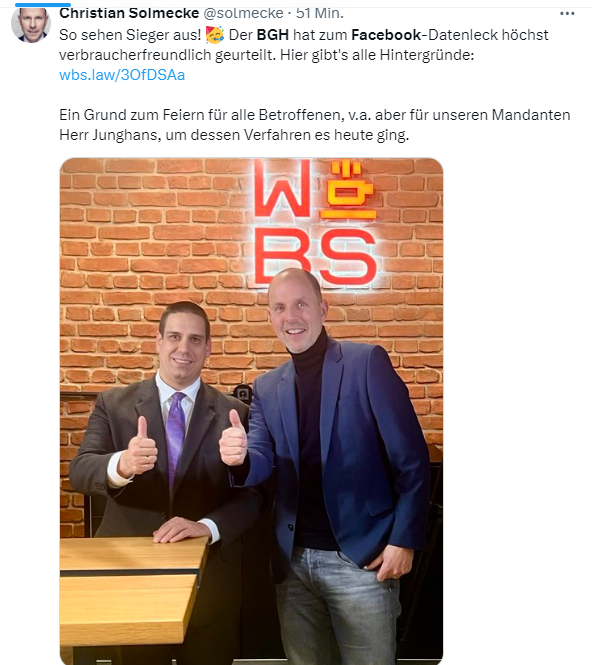Click the red WBS neon sign letters
The height and width of the screenshot is (665, 592).
point(315,222)
